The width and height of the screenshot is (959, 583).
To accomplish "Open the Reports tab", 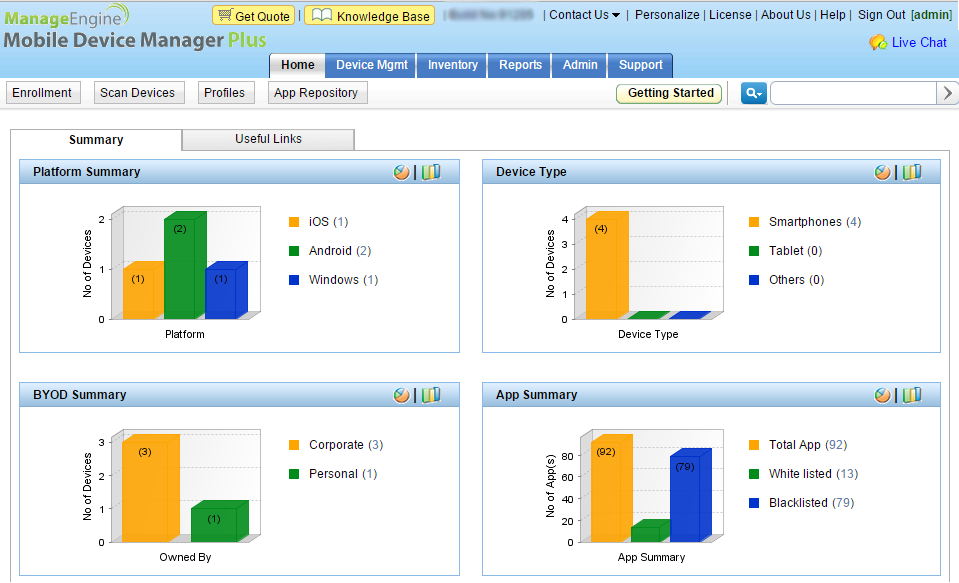I will 520,65.
